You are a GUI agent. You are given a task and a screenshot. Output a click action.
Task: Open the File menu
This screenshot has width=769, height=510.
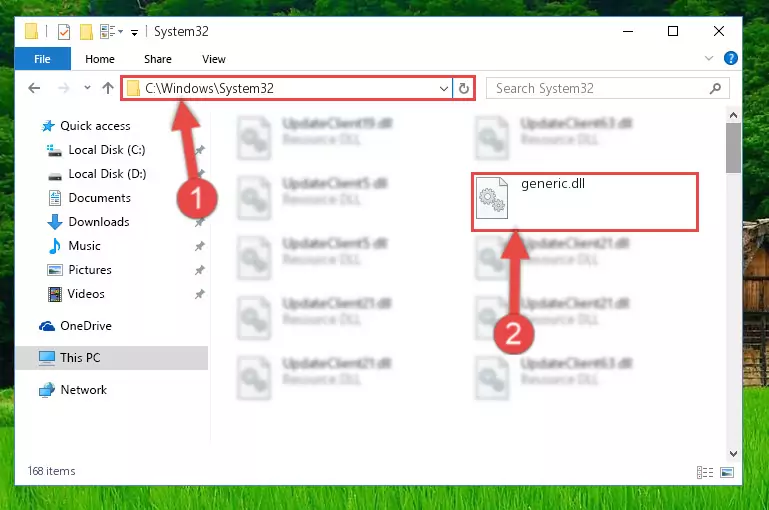(x=42, y=59)
